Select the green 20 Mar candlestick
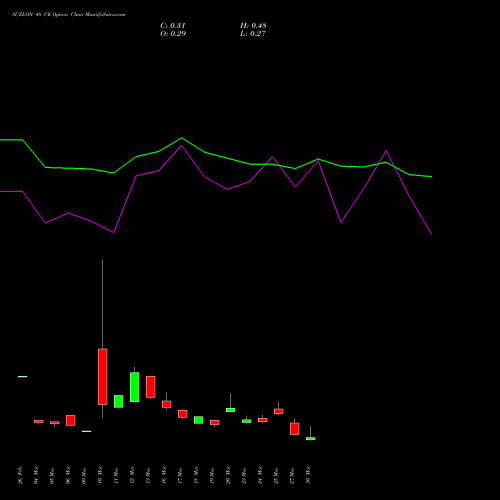Viewport: 500px width, 500px height. pyautogui.click(x=231, y=410)
